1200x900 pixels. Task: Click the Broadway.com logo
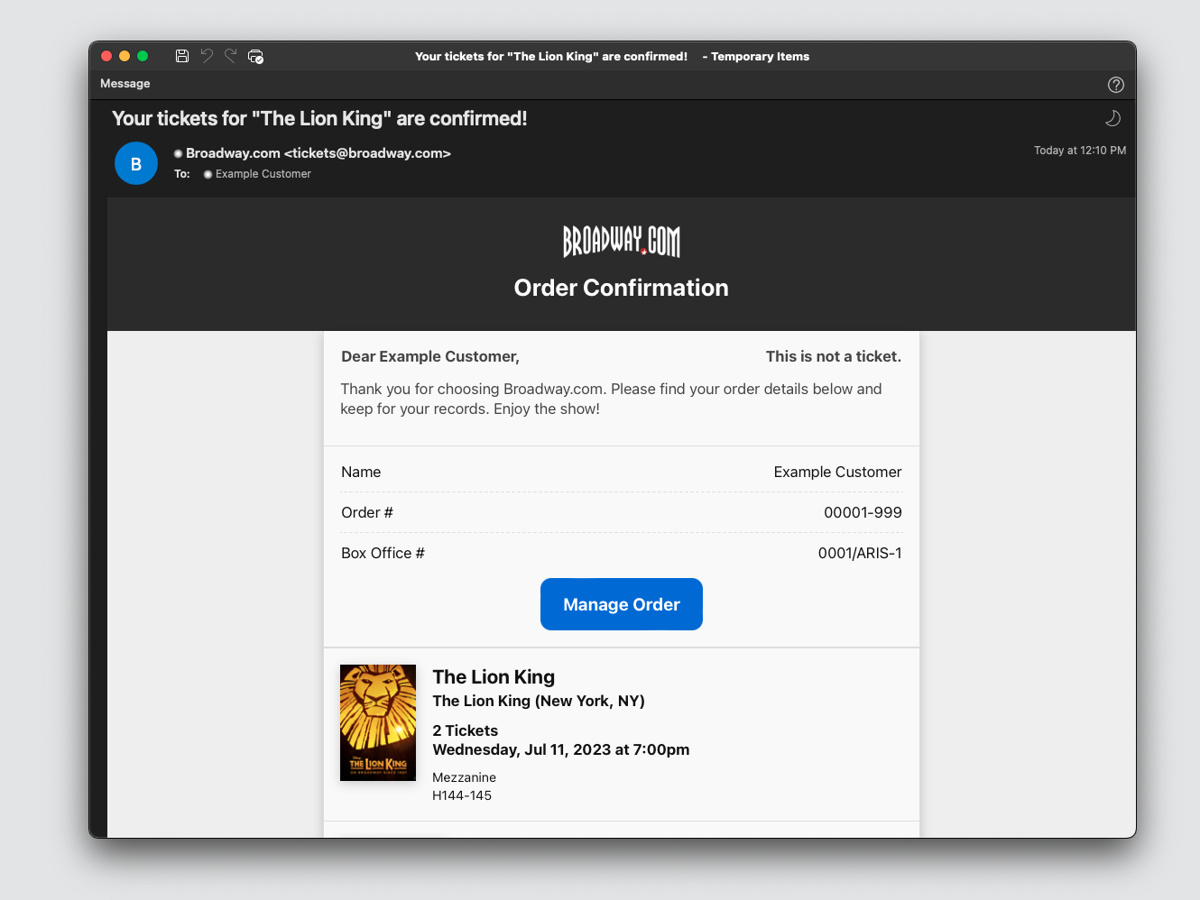(x=621, y=241)
